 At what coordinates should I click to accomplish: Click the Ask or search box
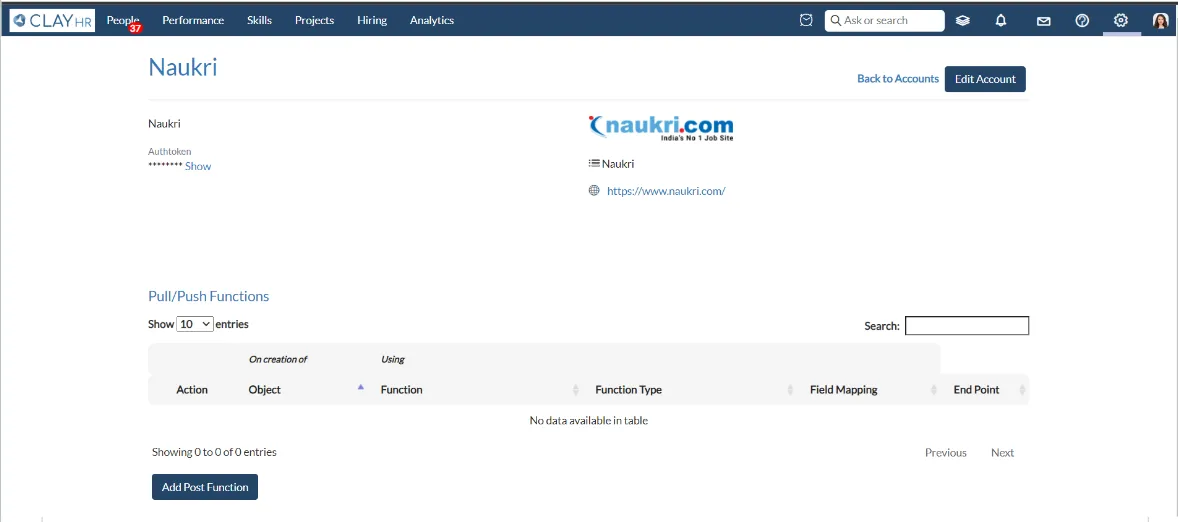(x=884, y=20)
